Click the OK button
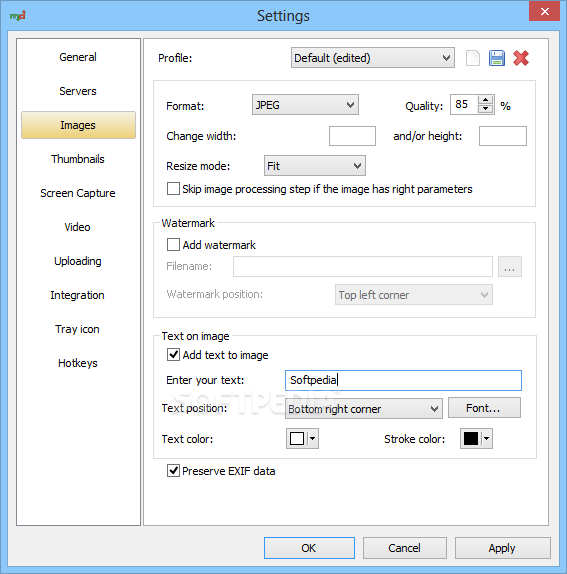 click(x=309, y=548)
